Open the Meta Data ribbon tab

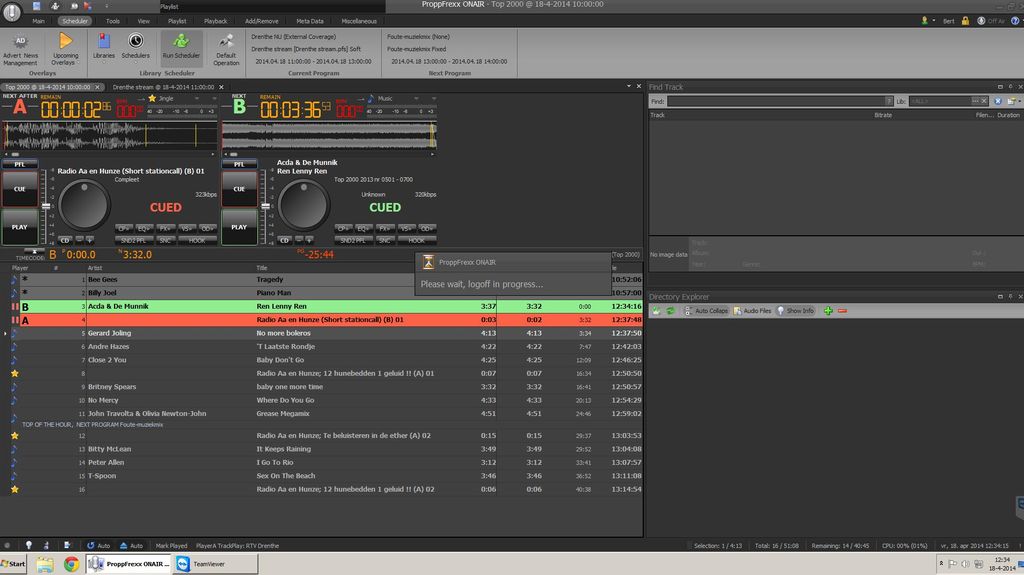click(310, 21)
